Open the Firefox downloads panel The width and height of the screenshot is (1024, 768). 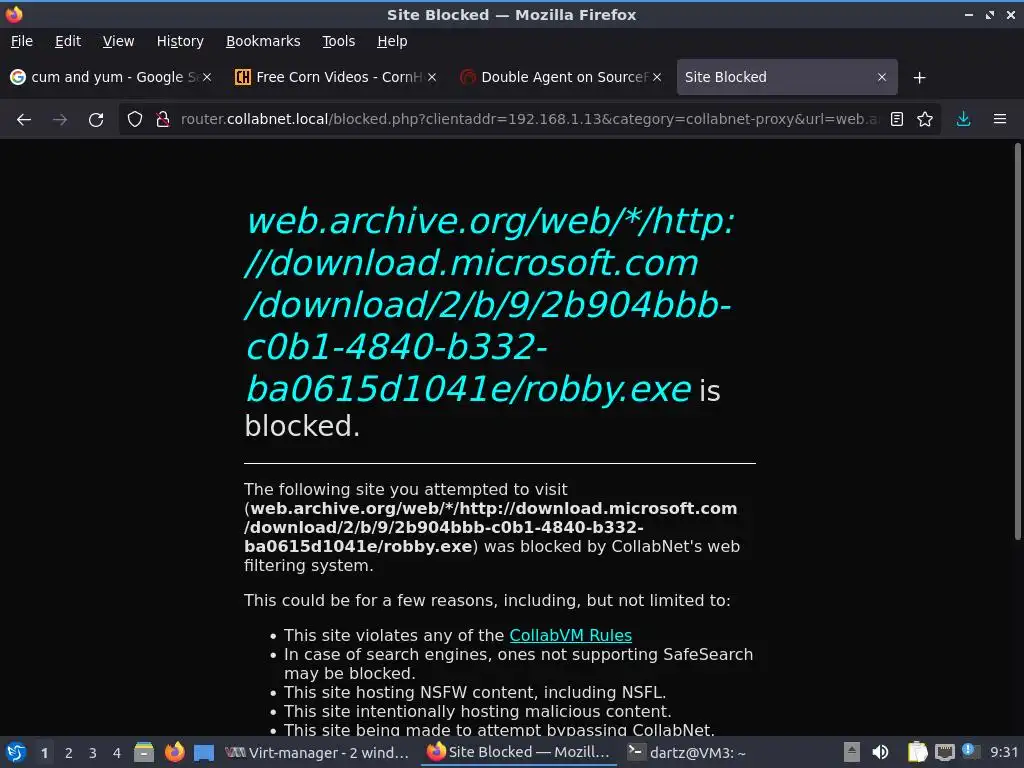click(963, 120)
